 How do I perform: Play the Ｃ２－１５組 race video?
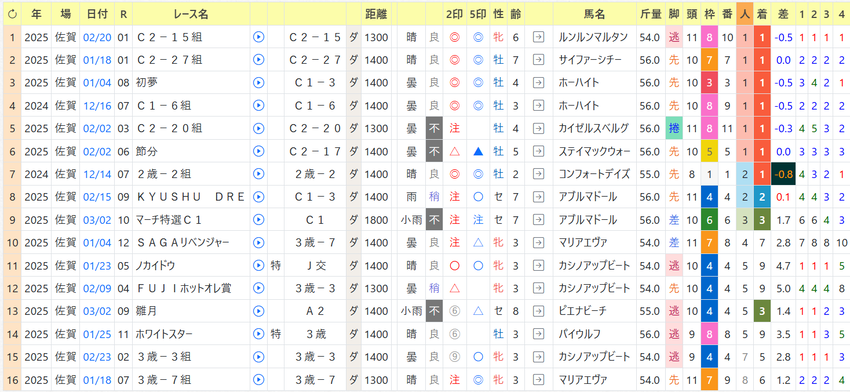click(259, 37)
